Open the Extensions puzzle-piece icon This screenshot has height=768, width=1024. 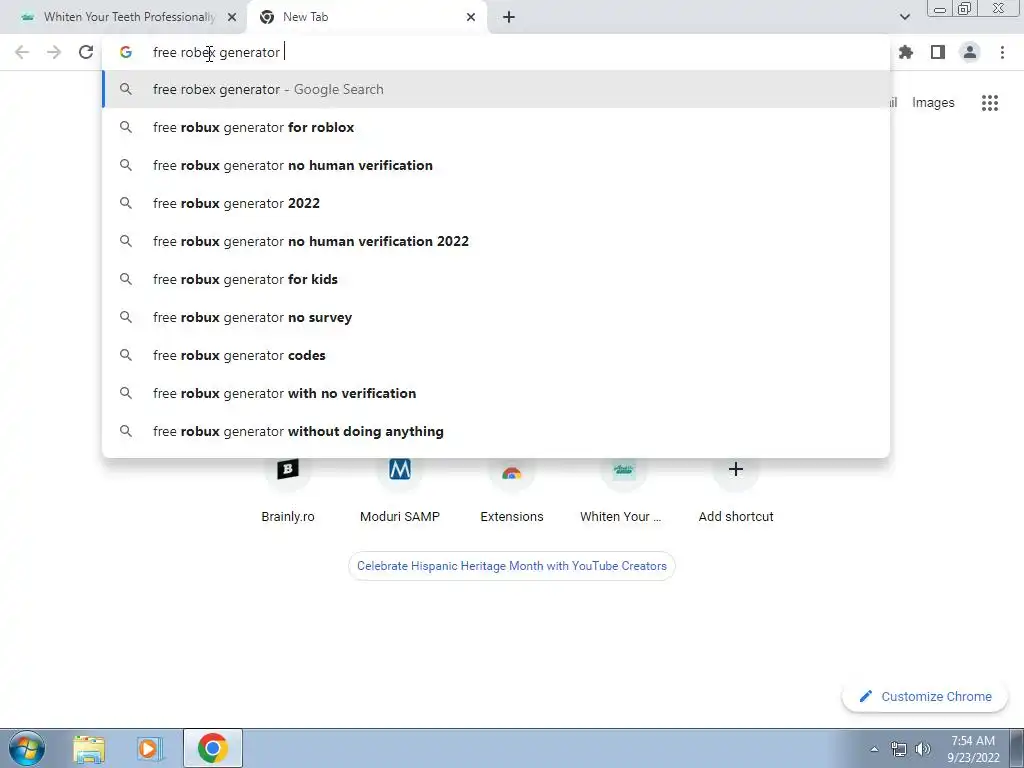(x=906, y=52)
